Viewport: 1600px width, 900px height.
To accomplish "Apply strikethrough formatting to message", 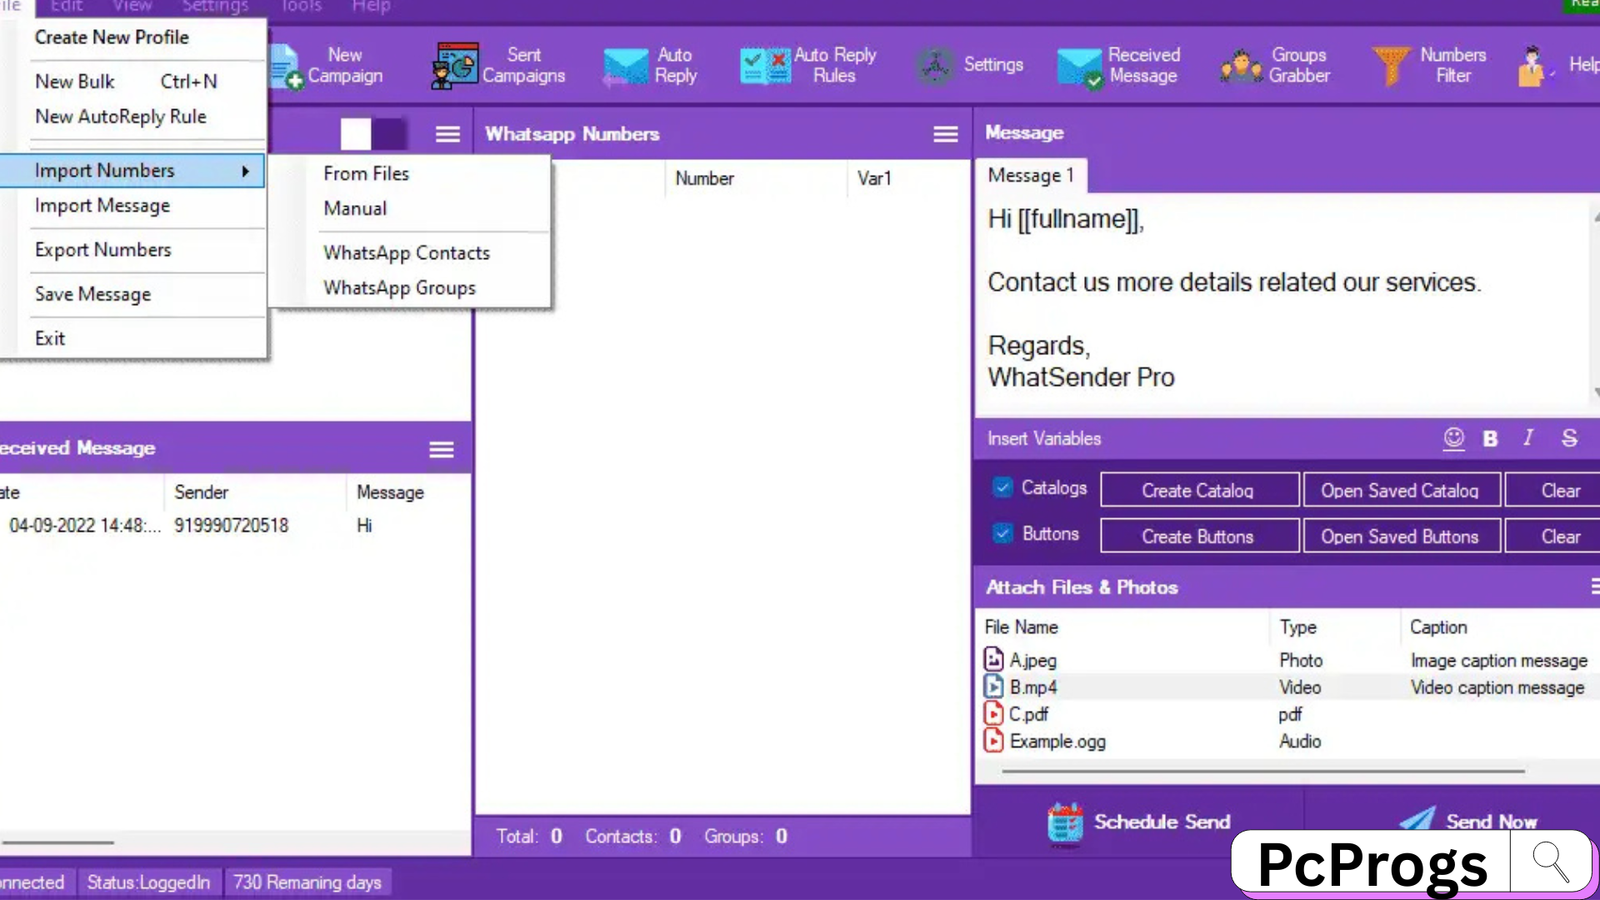I will coord(1569,438).
